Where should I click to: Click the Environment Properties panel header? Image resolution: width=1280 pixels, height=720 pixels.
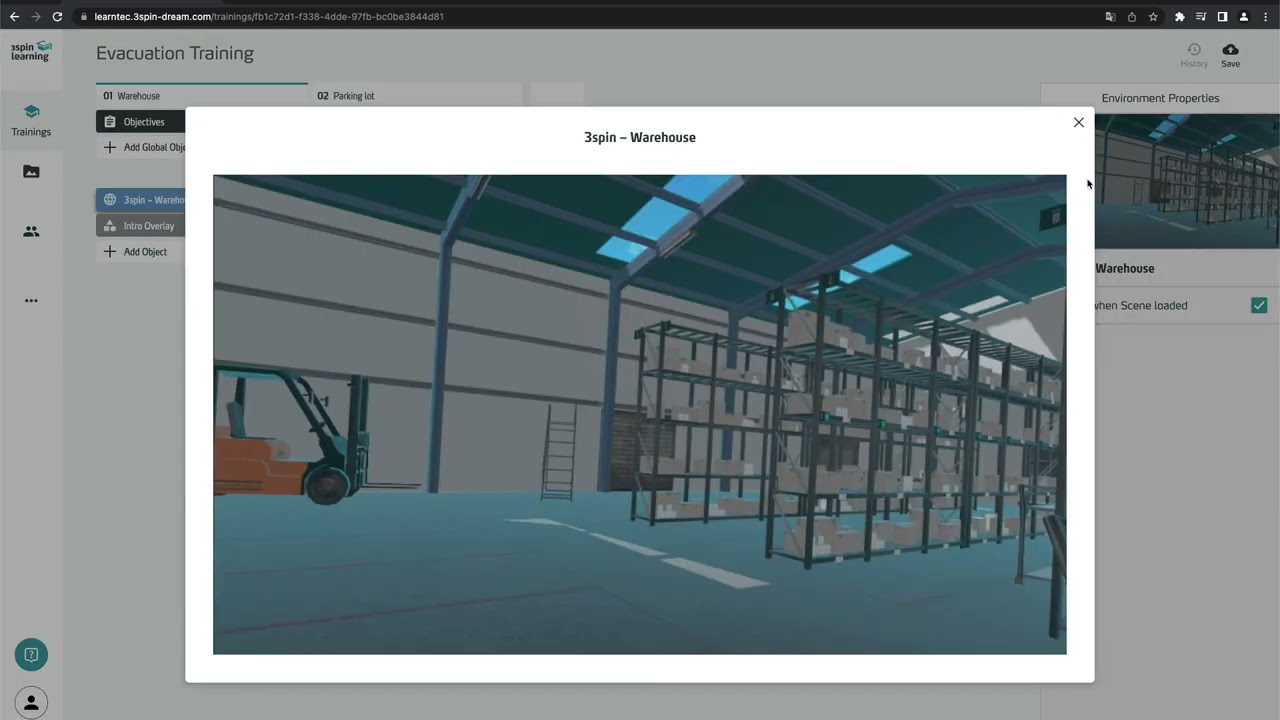pyautogui.click(x=1160, y=98)
